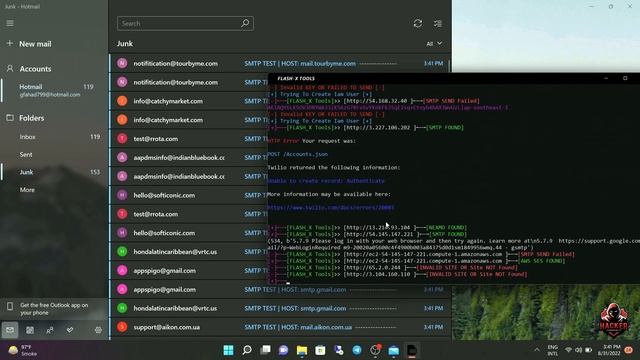Image resolution: width=640 pixels, height=360 pixels.
Task: Open test@rrota.com email below catchymarket
Action: [189, 139]
